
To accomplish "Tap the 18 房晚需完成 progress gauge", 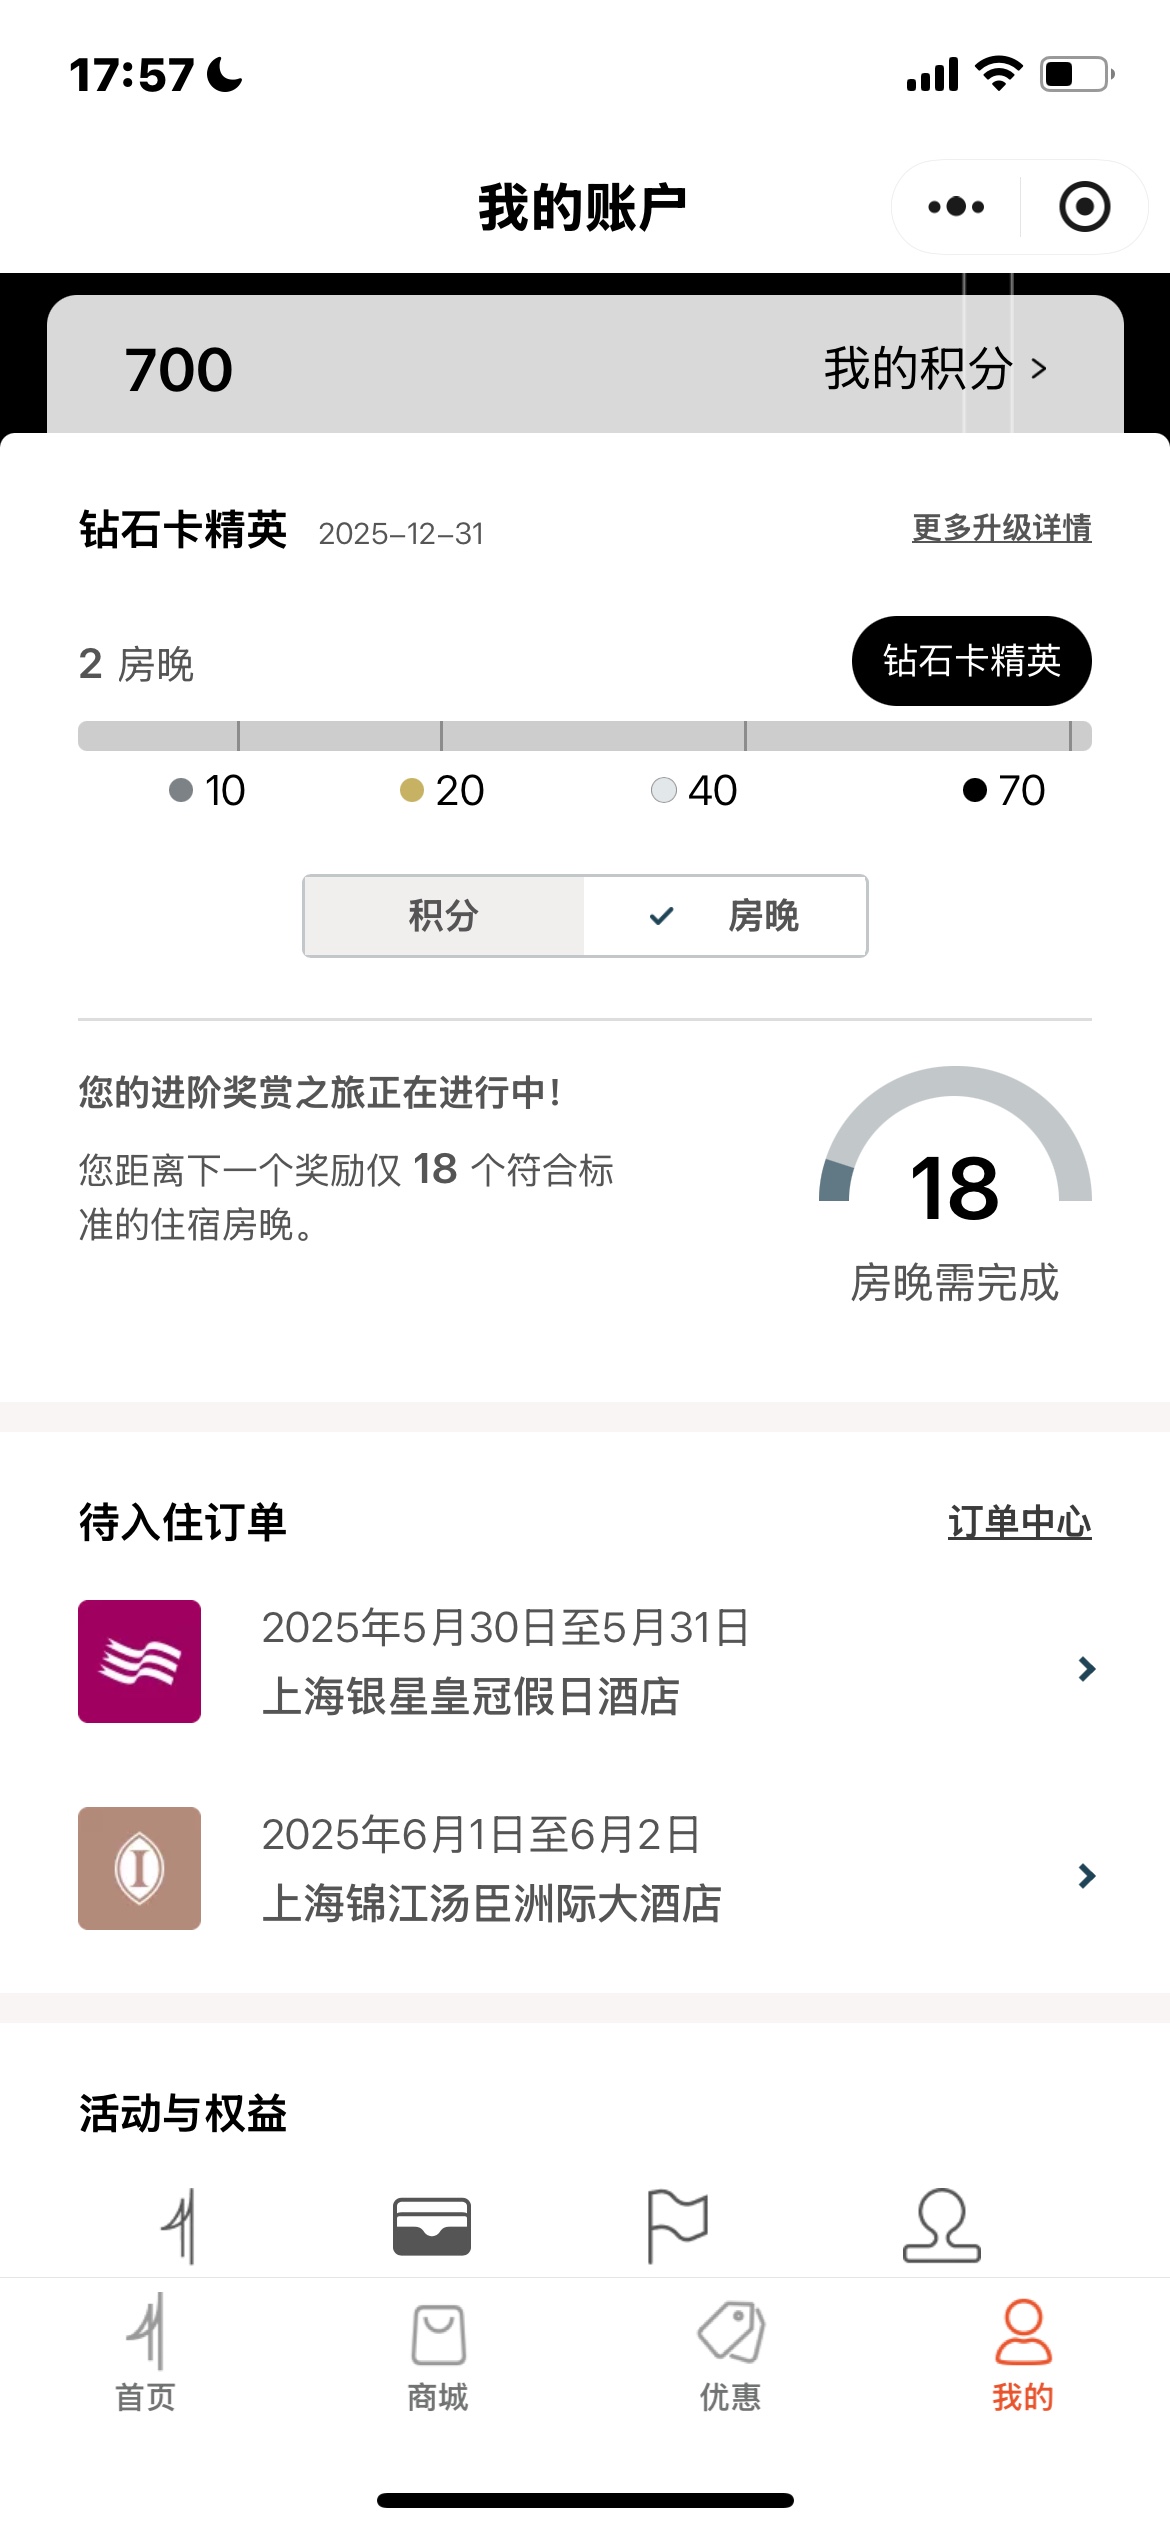I will click(955, 1186).
